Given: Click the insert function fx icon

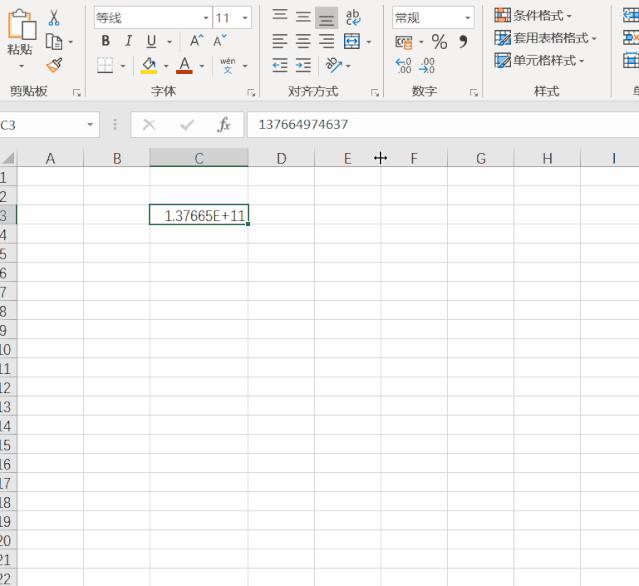Looking at the screenshot, I should pyautogui.click(x=224, y=124).
